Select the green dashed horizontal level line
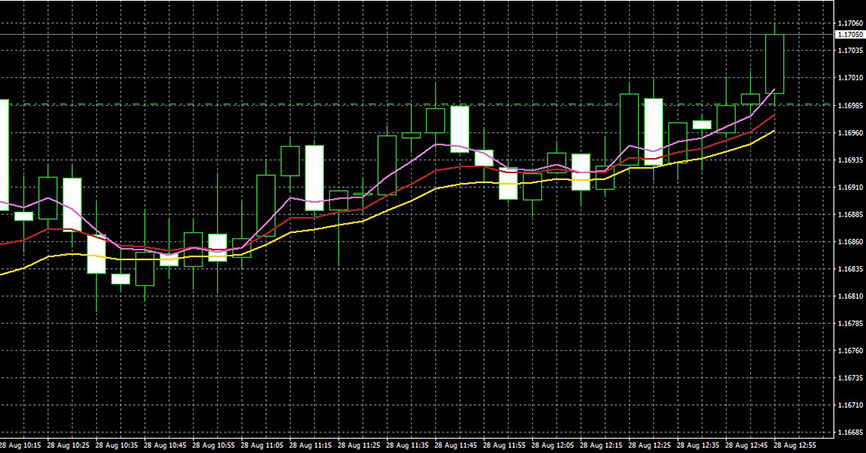Image resolution: width=866 pixels, height=453 pixels. (300, 104)
